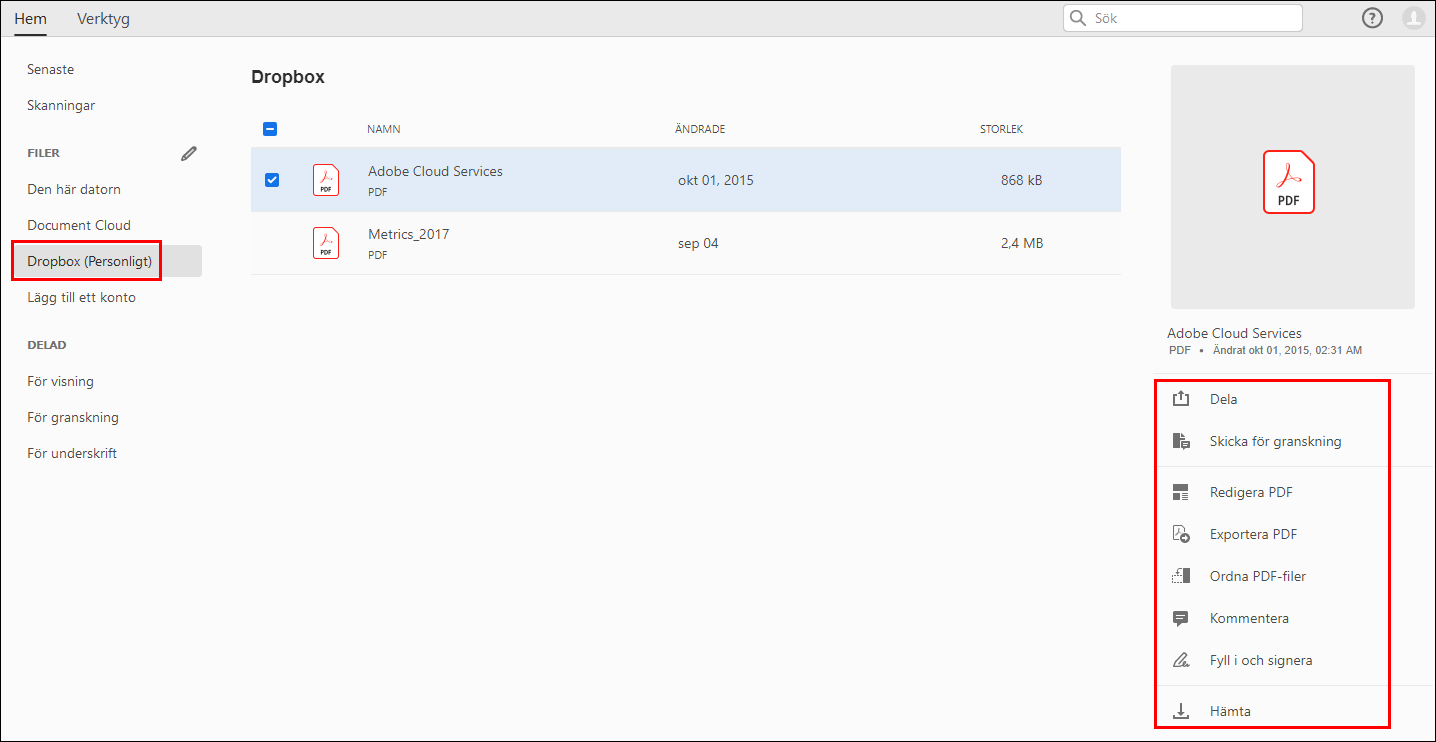
Task: Select Dropbox (Personligt) in the sidebar
Action: click(x=107, y=261)
